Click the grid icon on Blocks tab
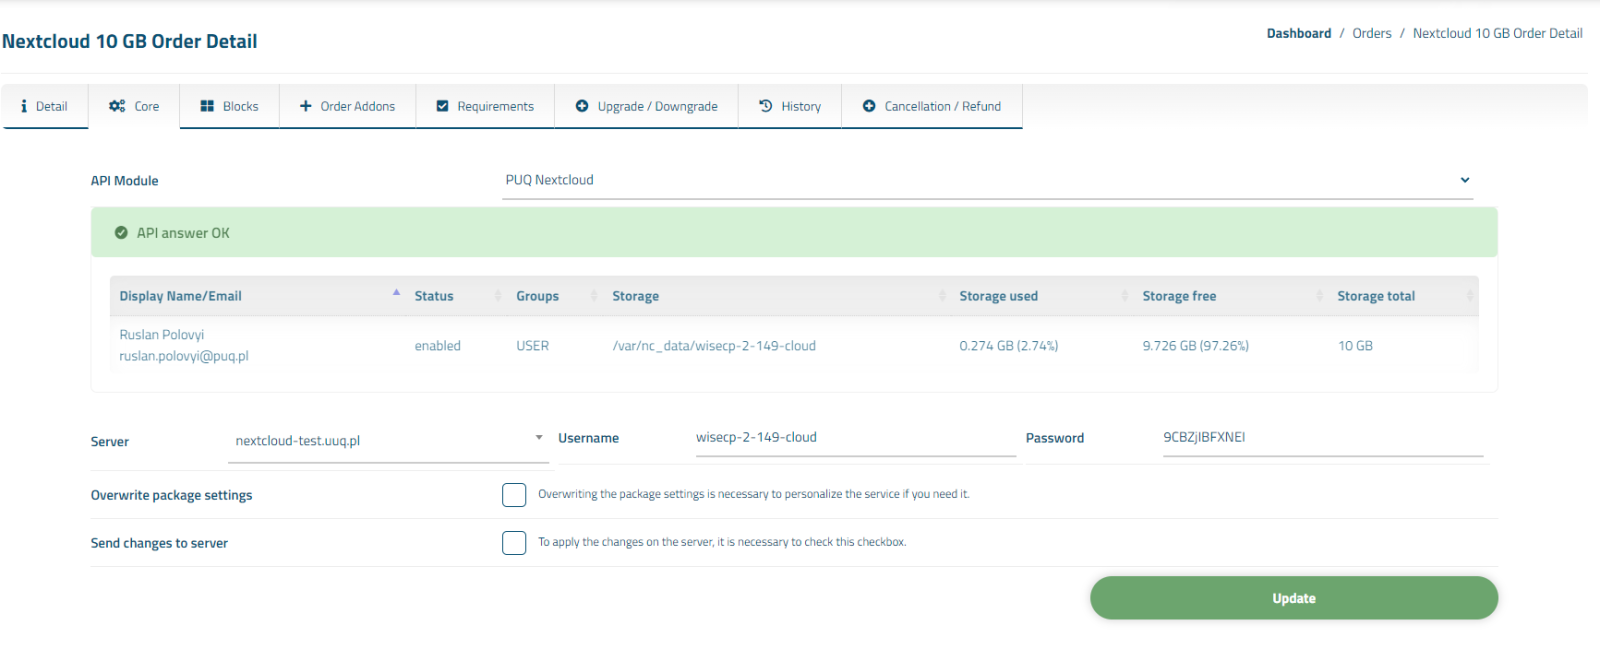 click(207, 106)
